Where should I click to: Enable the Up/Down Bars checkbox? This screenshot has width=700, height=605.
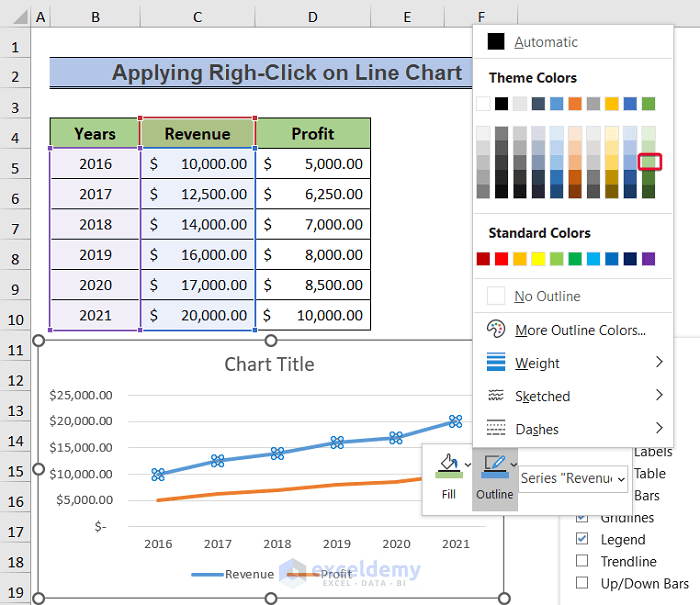coord(582,583)
